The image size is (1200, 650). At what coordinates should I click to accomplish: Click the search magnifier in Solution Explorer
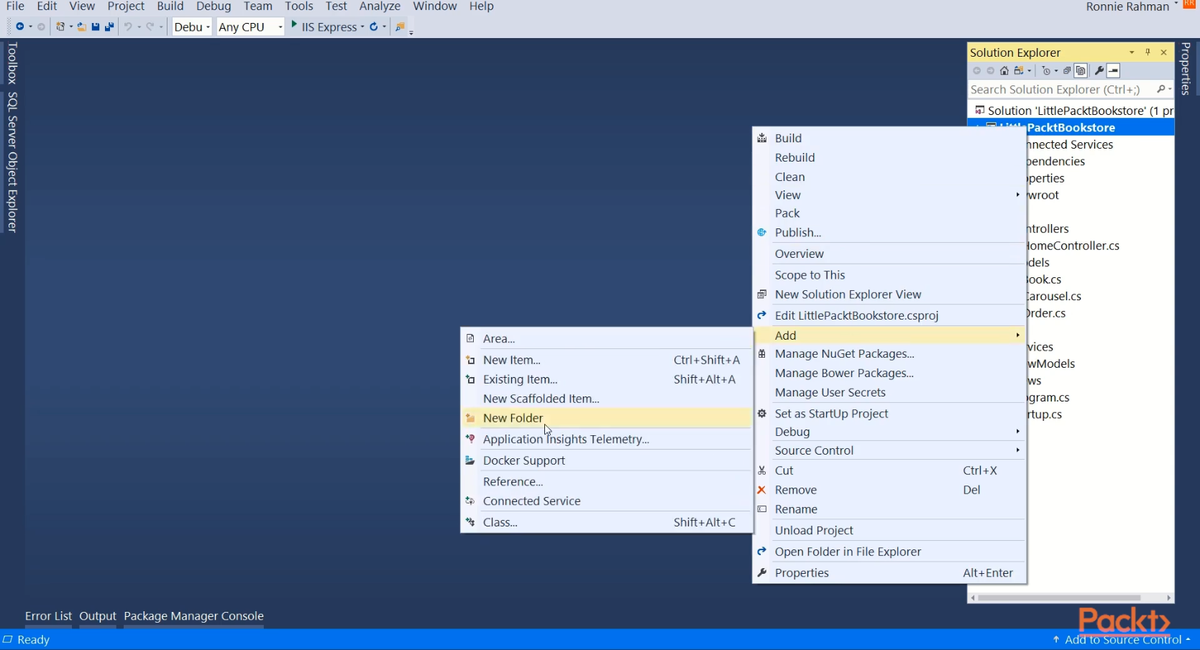[x=1161, y=89]
